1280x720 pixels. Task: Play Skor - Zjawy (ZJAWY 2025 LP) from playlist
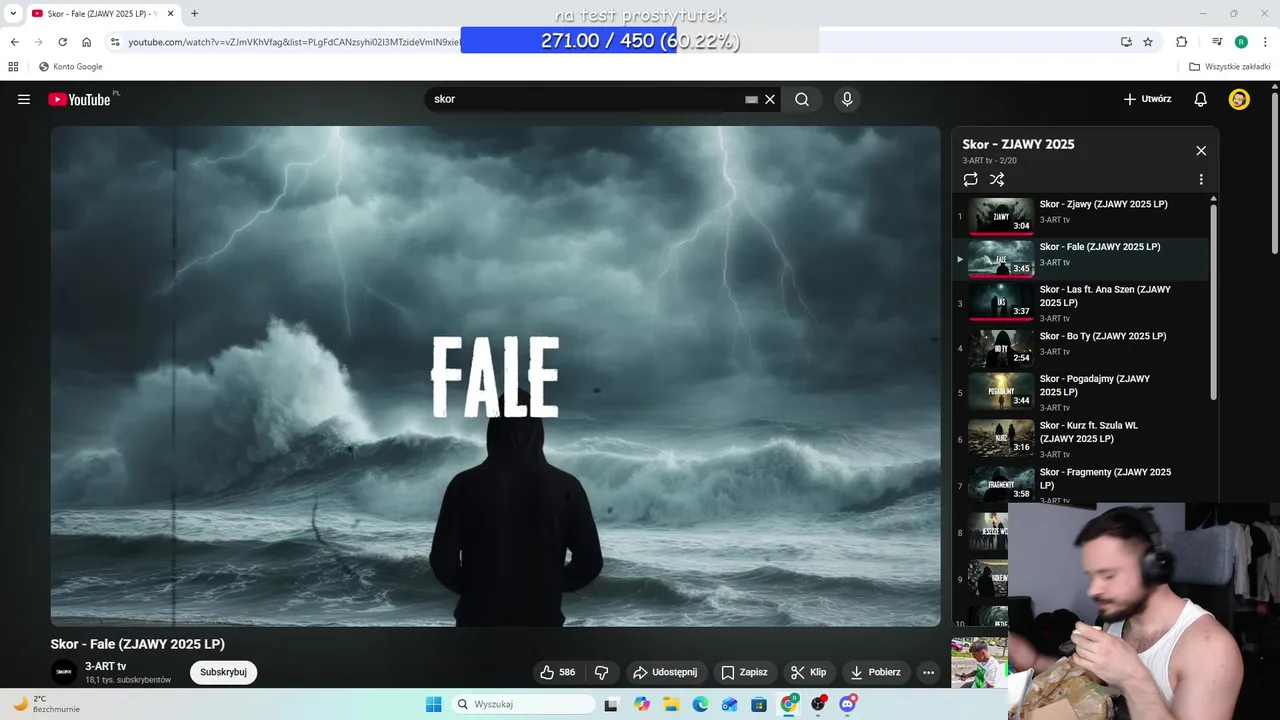1081,216
